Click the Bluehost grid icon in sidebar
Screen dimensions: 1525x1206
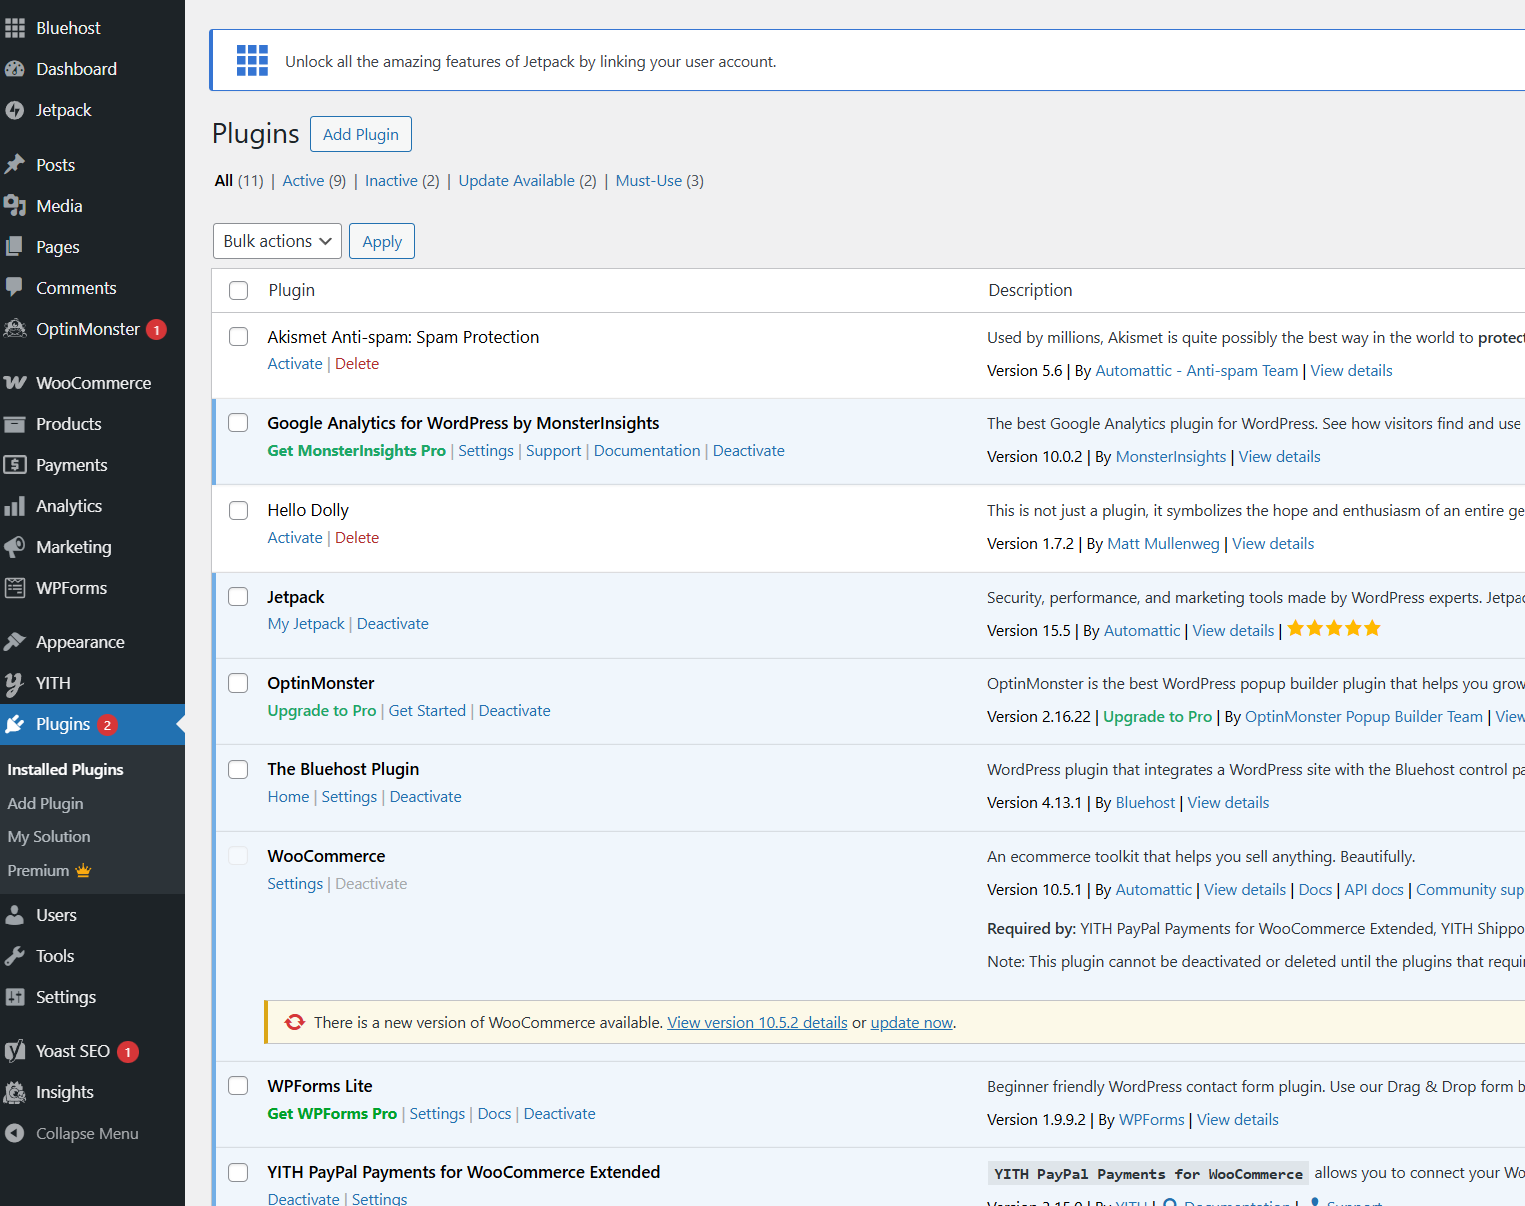click(x=15, y=28)
